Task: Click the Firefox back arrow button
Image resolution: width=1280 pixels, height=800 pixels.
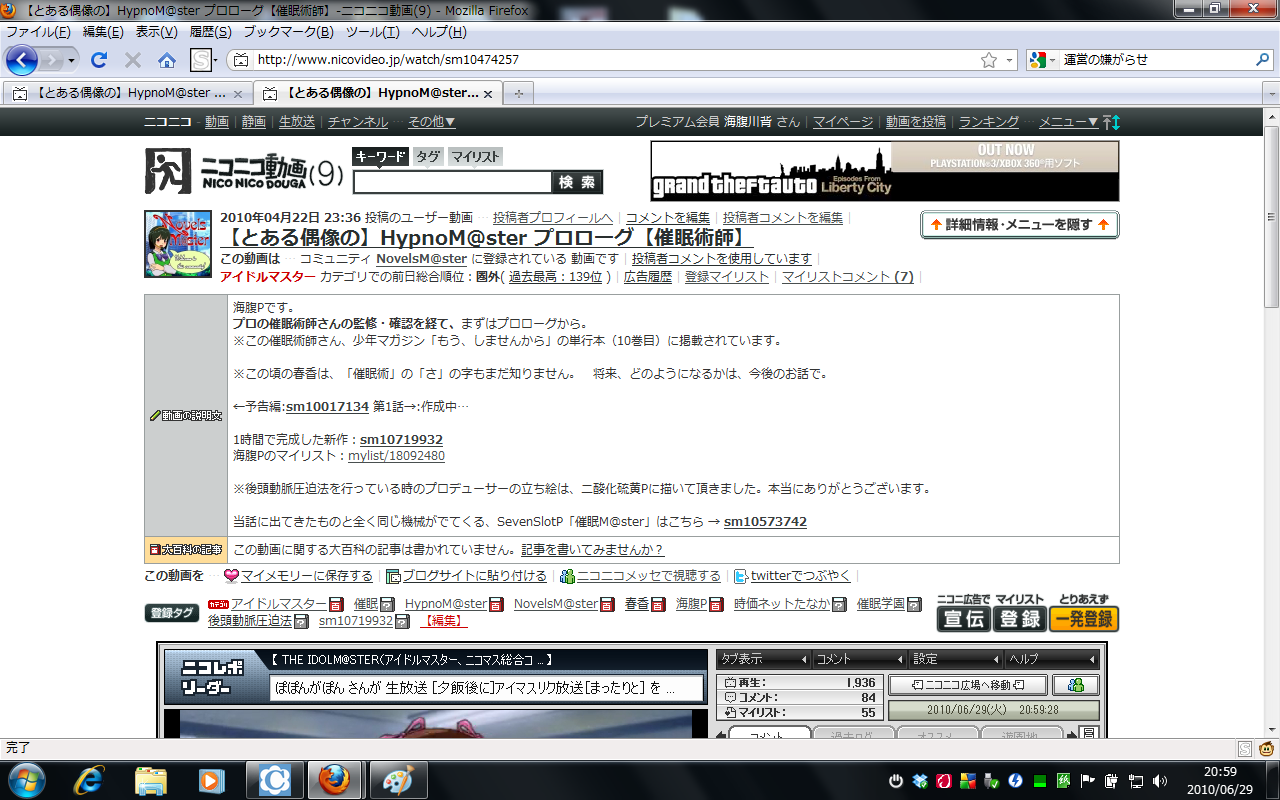Action: click(x=22, y=60)
